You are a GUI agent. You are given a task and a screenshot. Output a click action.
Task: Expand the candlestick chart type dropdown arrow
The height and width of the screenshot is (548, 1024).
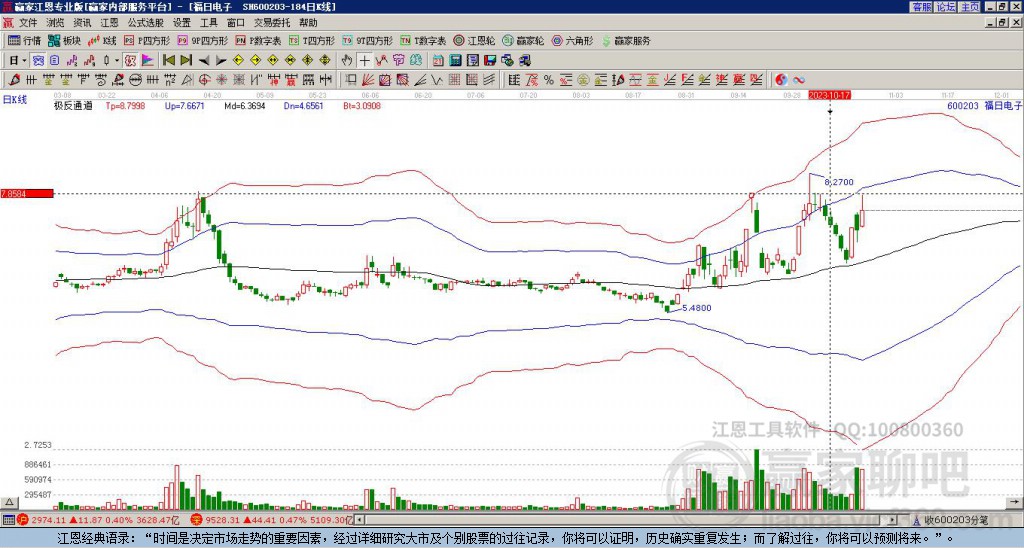[117, 61]
